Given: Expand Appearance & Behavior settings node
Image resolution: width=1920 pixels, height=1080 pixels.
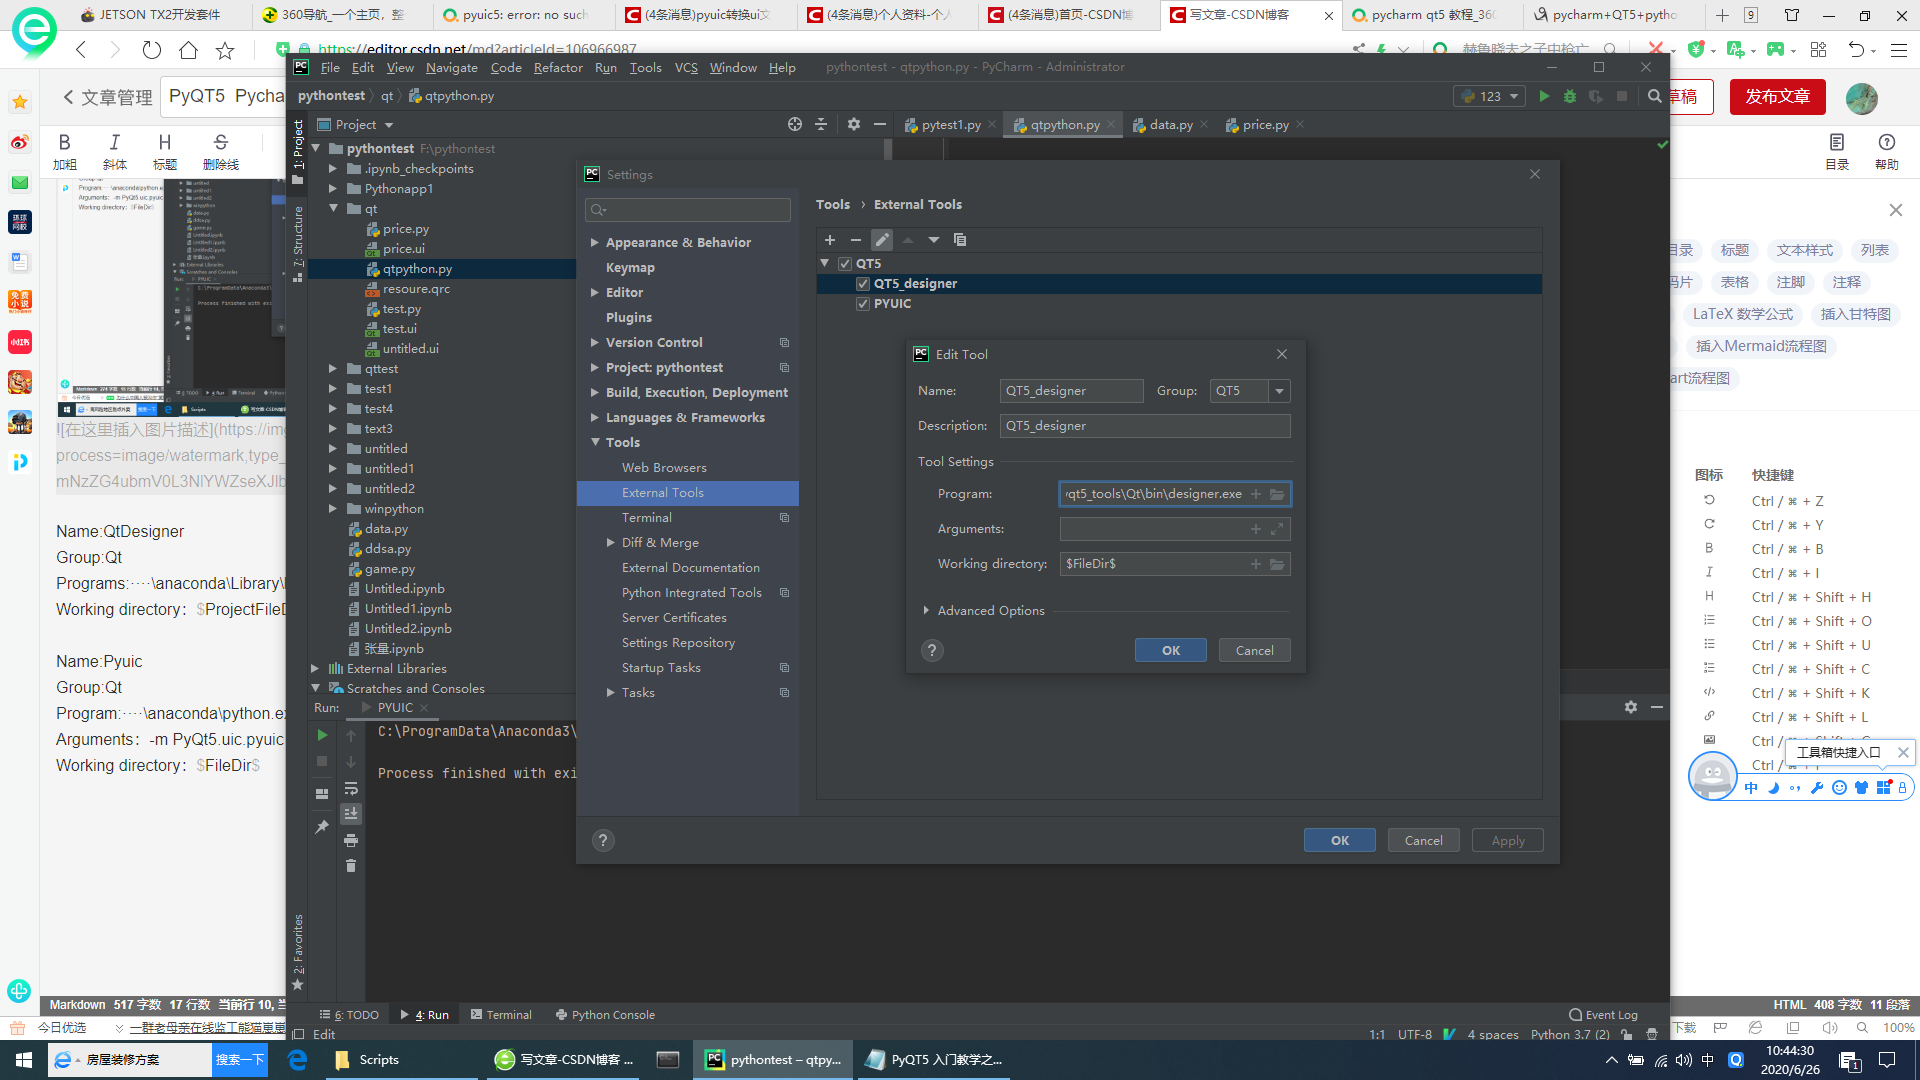Looking at the screenshot, I should (595, 243).
